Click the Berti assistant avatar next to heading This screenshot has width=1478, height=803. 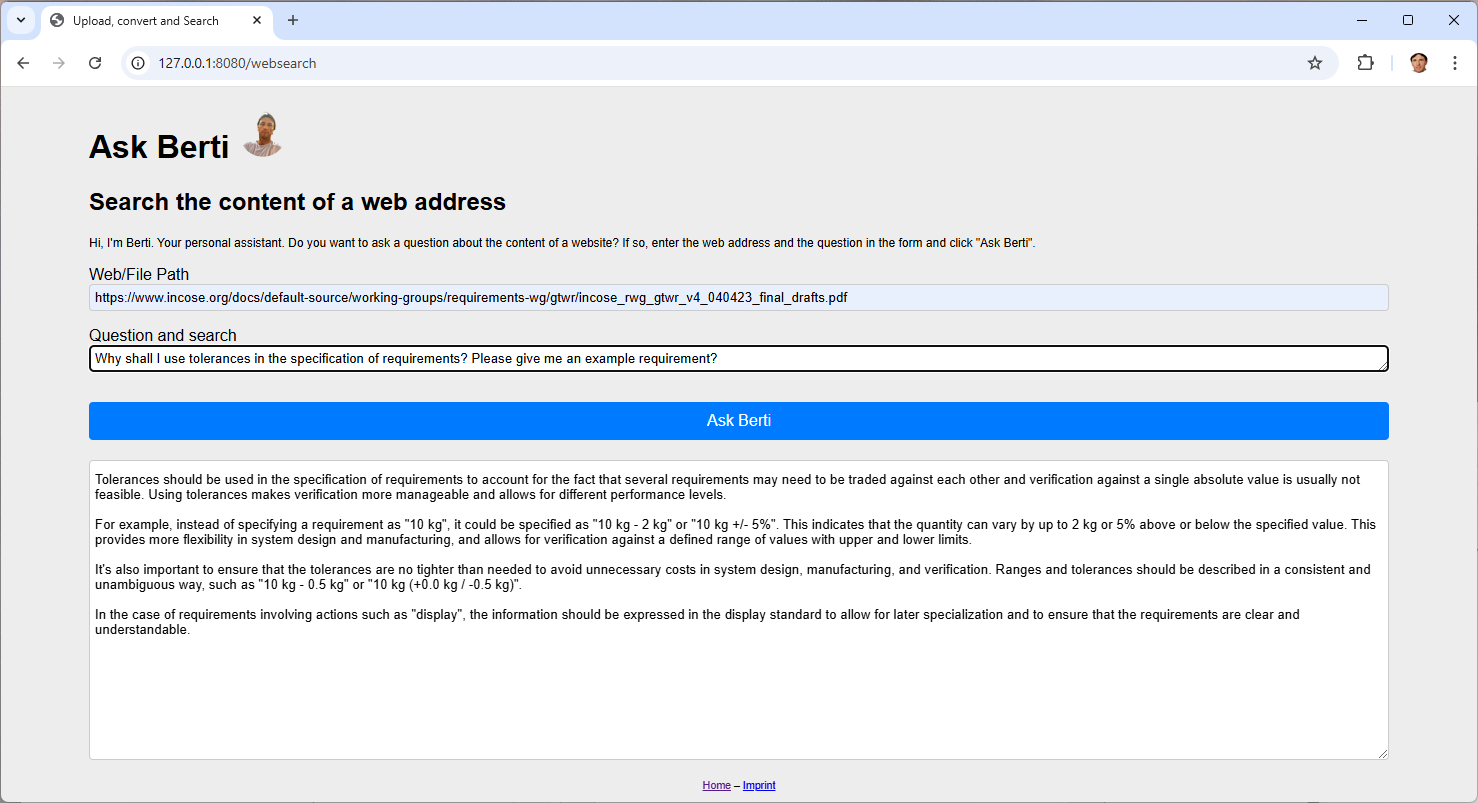pyautogui.click(x=261, y=134)
